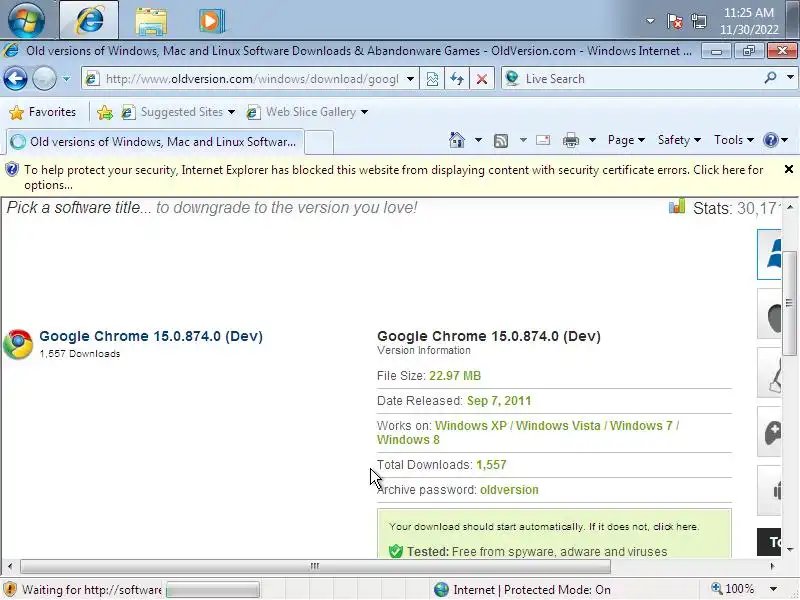Open the Action Center flag icon
The width and height of the screenshot is (800, 600).
tap(674, 21)
